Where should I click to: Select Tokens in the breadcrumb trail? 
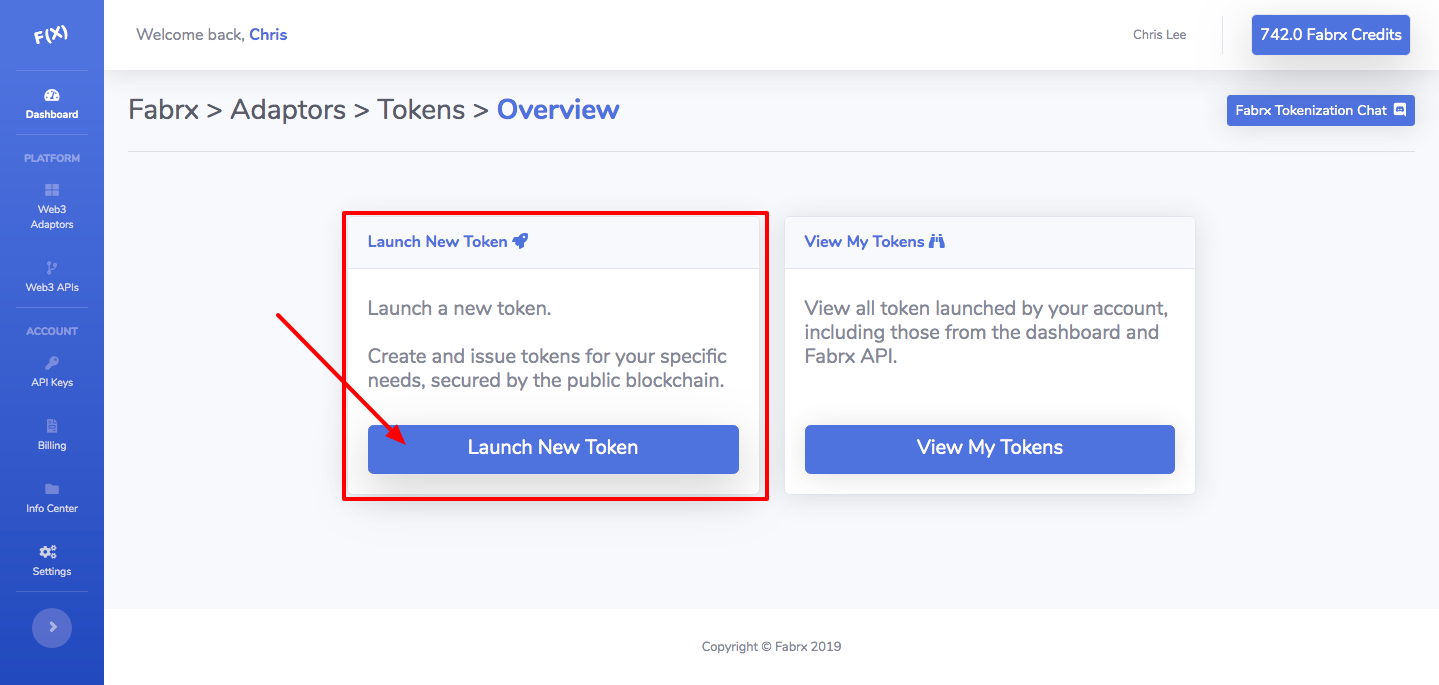pyautogui.click(x=421, y=110)
